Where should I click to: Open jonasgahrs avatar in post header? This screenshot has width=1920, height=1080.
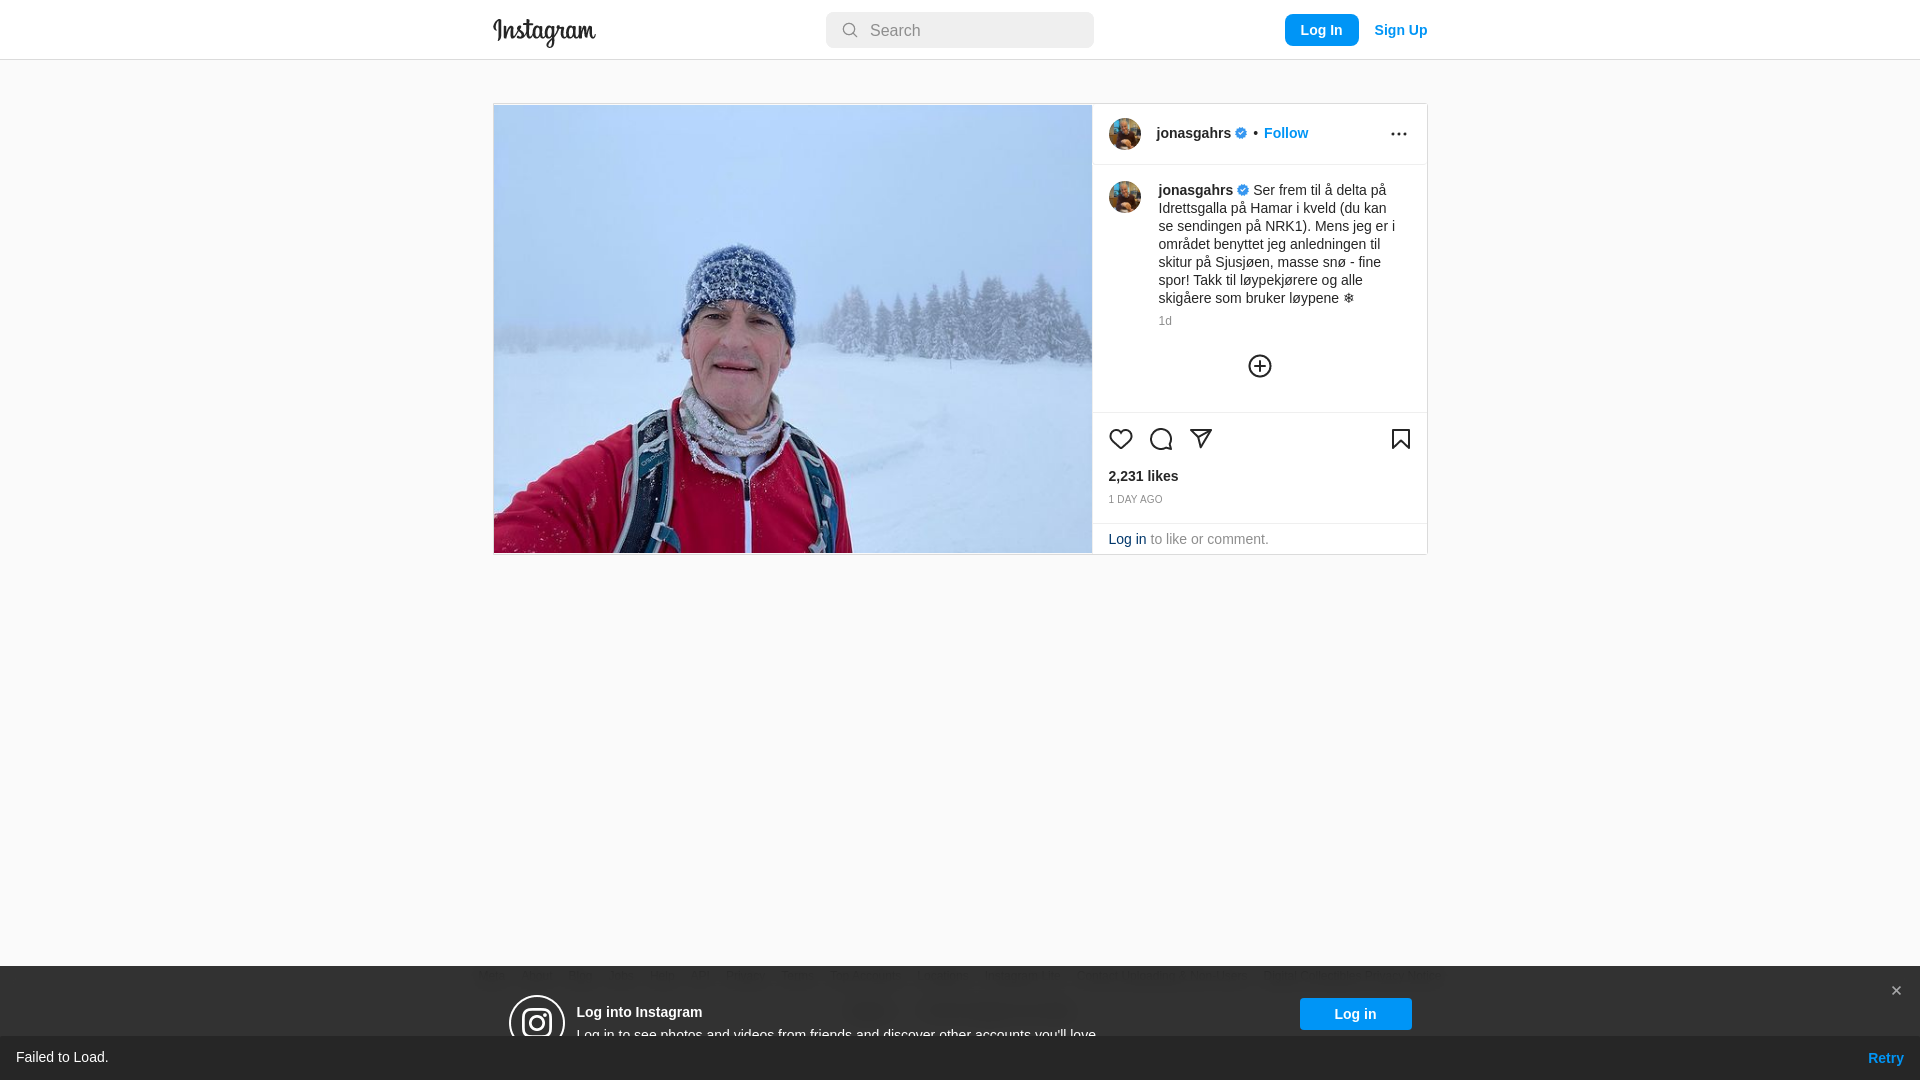[1124, 134]
